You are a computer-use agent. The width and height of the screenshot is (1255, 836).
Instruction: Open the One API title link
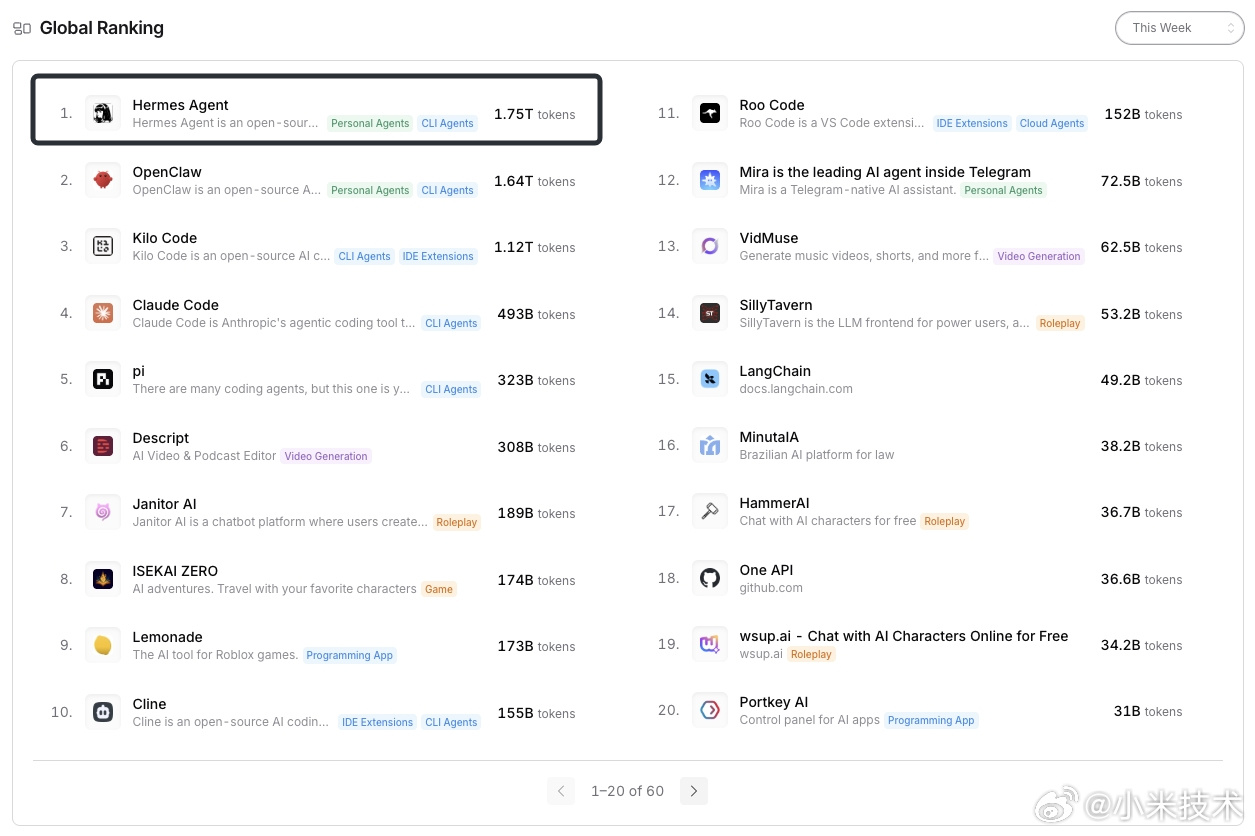click(766, 570)
